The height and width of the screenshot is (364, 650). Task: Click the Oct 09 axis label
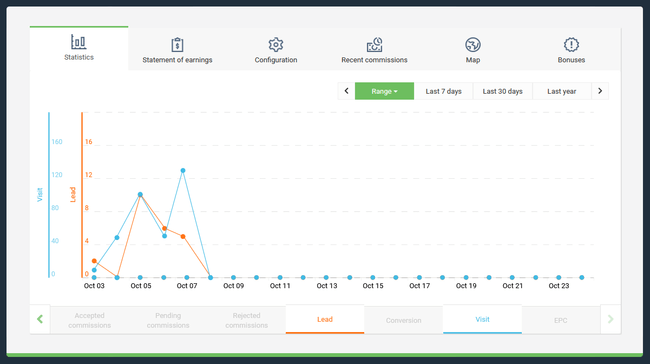(233, 286)
